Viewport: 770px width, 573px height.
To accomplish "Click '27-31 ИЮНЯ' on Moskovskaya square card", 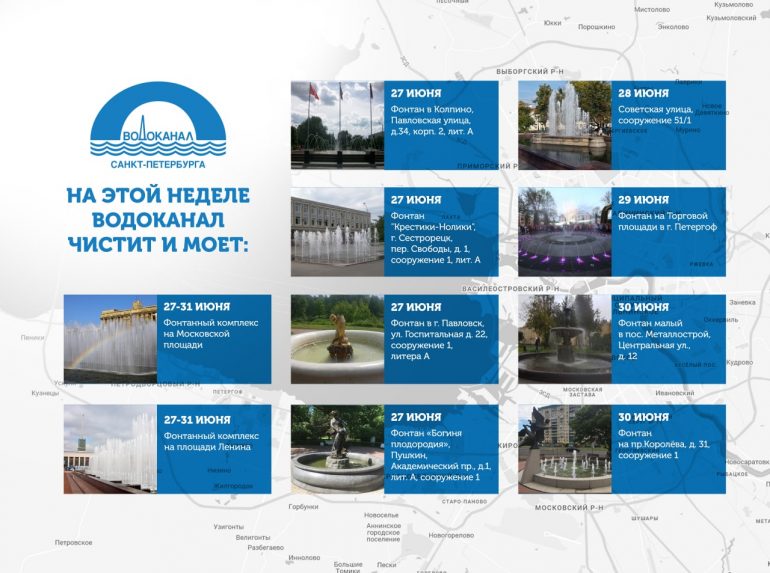I will click(197, 307).
